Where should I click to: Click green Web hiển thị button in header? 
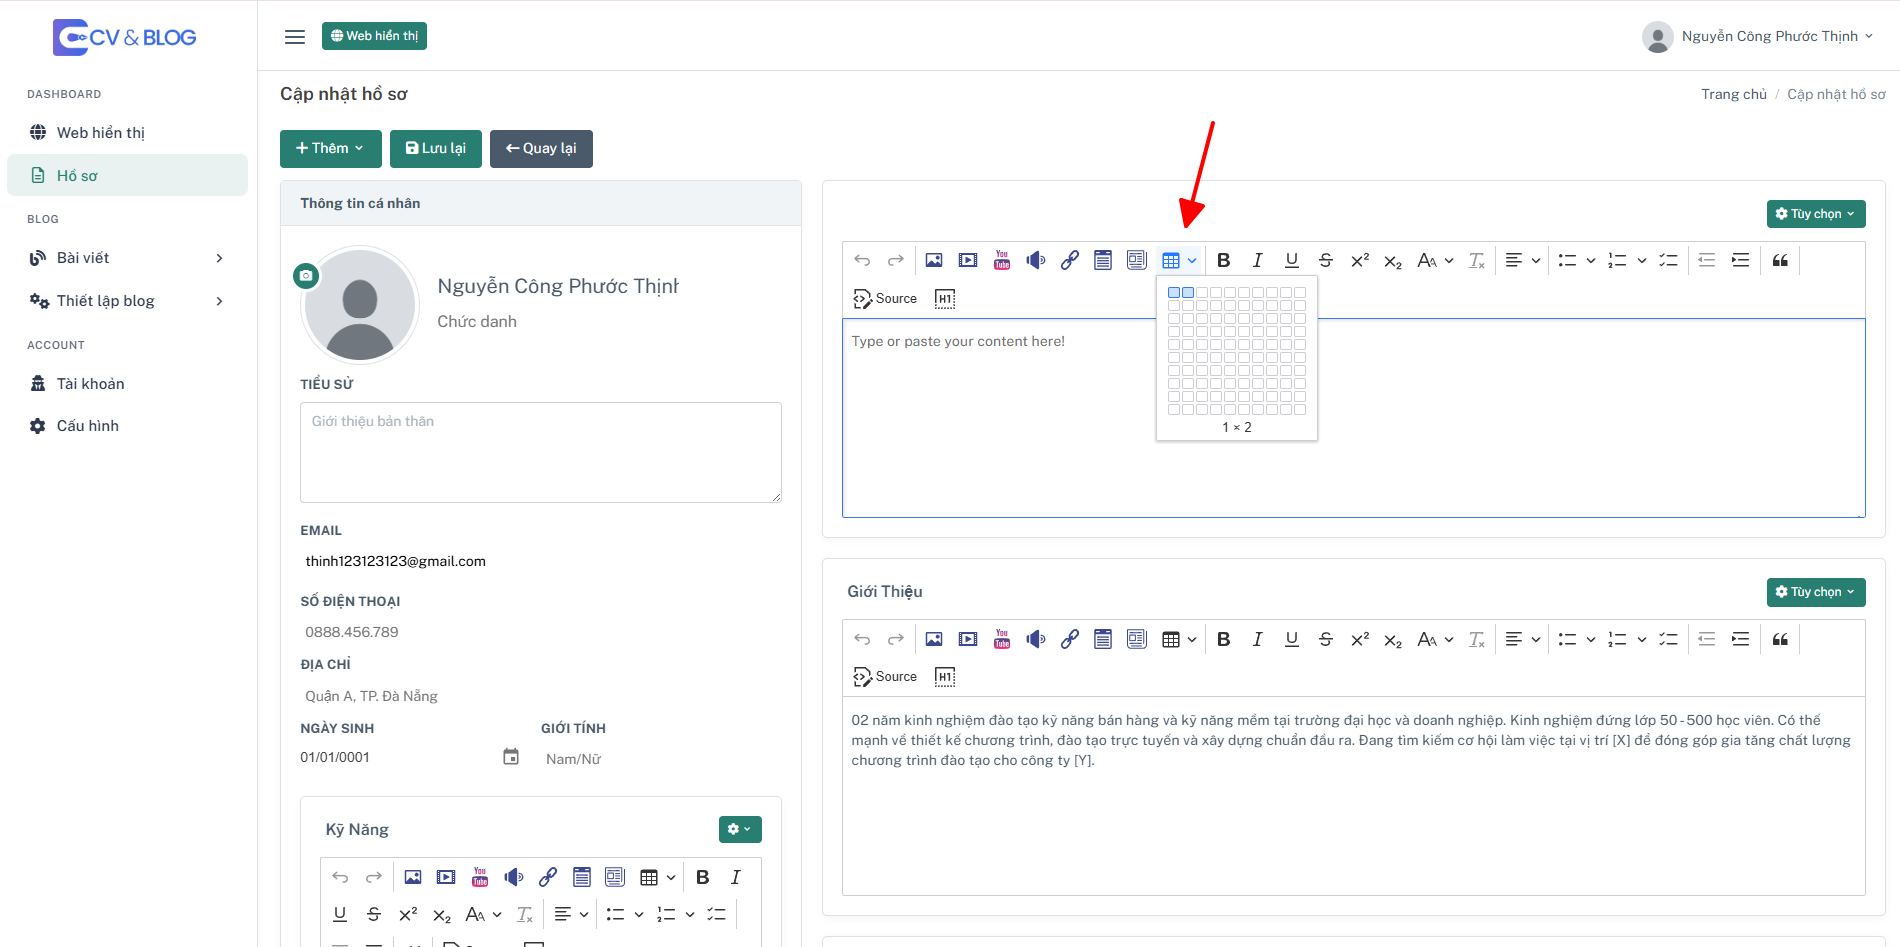click(374, 36)
